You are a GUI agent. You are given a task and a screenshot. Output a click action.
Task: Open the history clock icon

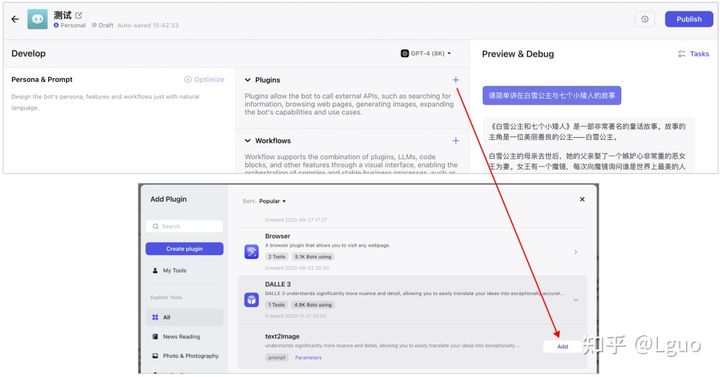[645, 19]
